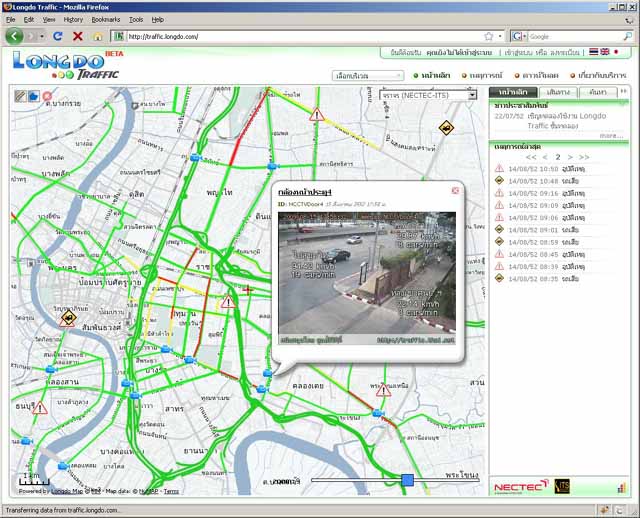
Task: Open the File menu
Action: click(x=11, y=20)
